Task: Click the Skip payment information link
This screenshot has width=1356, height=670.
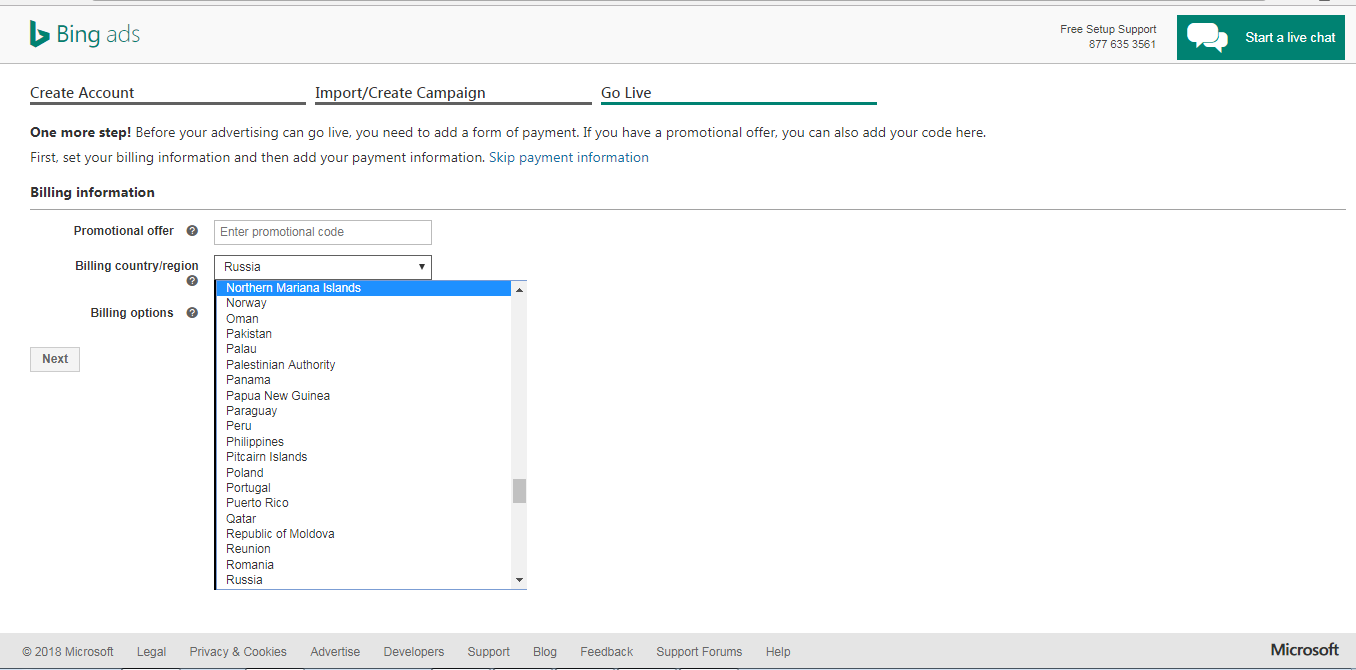Action: pyautogui.click(x=568, y=158)
